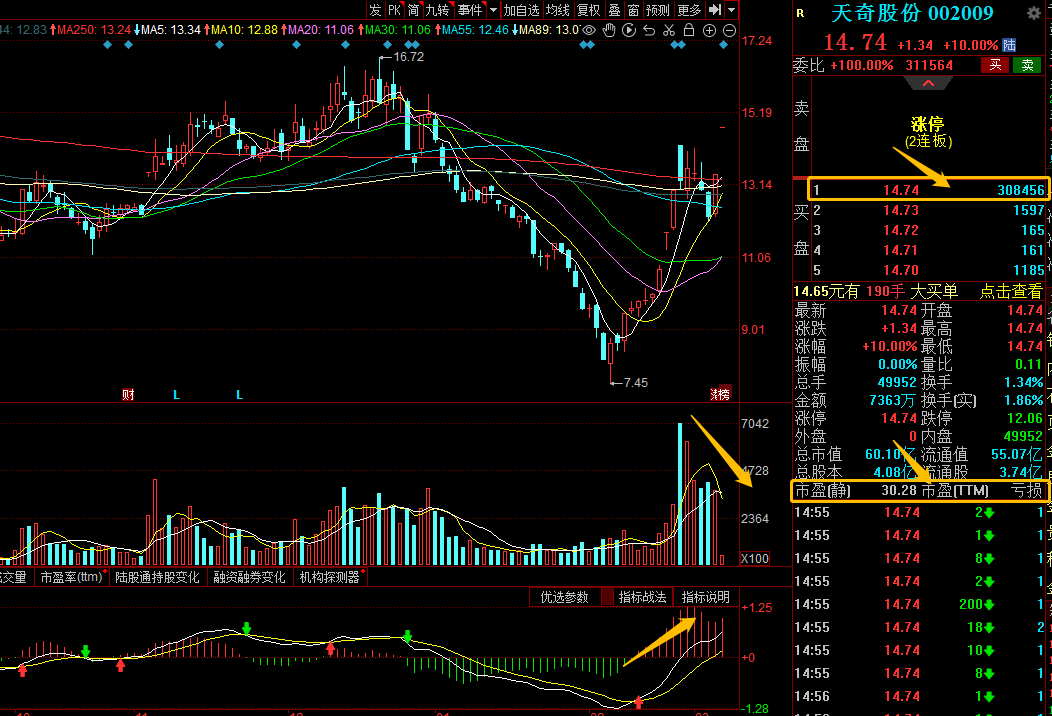1052x716 pixels.
Task: Click the 财 marker on the chart
Action: (x=128, y=395)
